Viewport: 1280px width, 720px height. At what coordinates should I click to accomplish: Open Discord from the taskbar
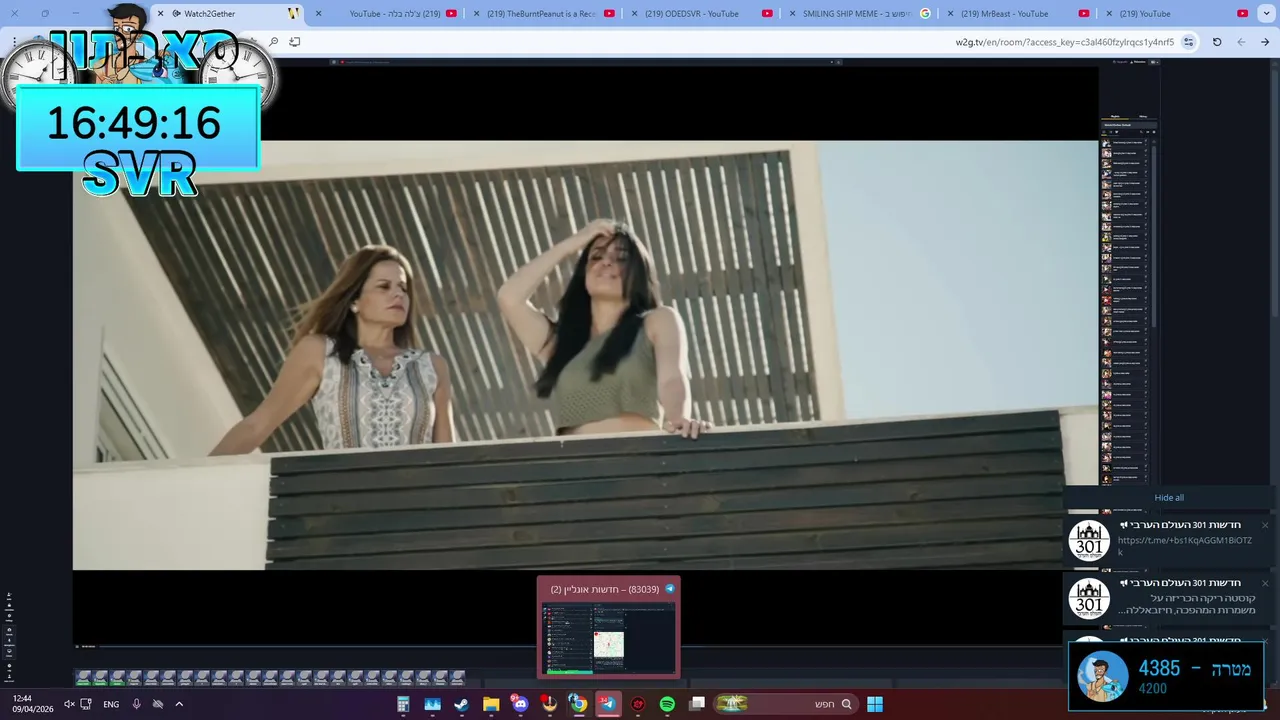click(520, 704)
